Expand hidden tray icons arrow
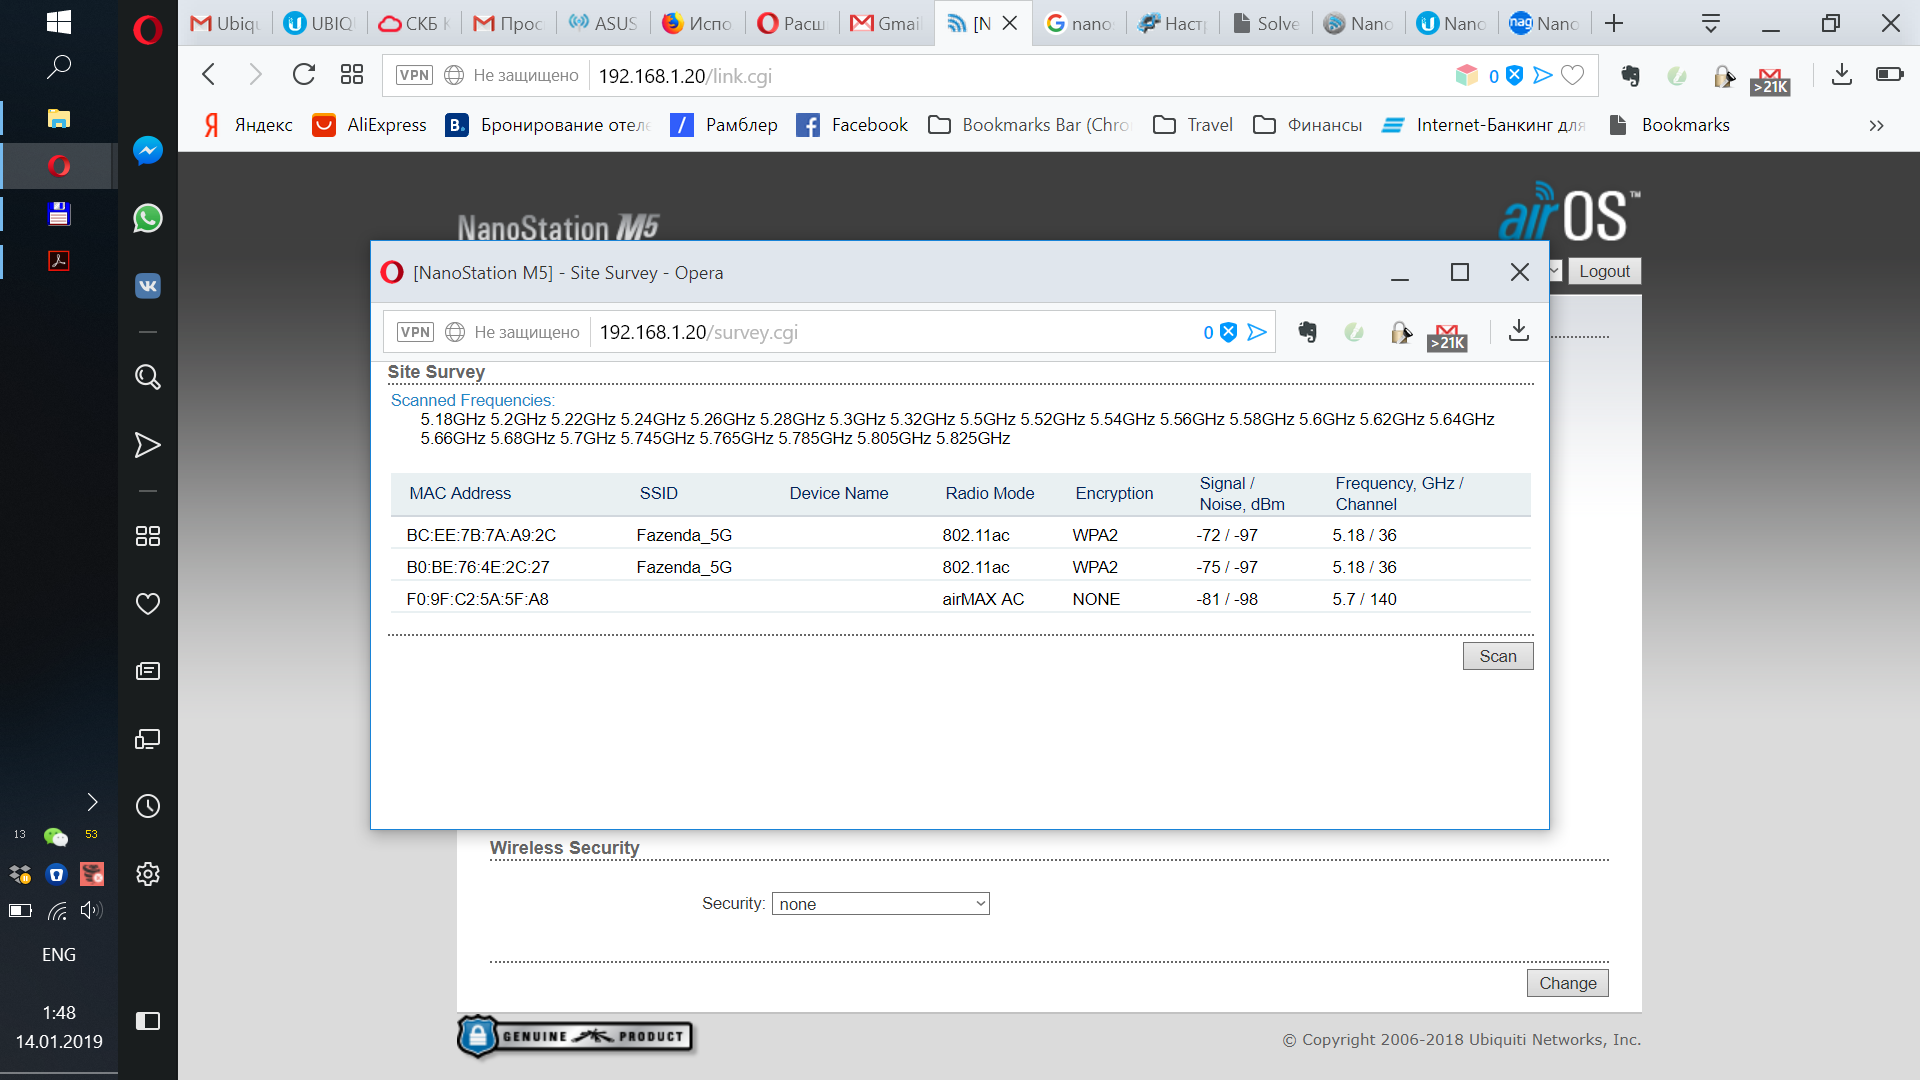 click(x=92, y=802)
